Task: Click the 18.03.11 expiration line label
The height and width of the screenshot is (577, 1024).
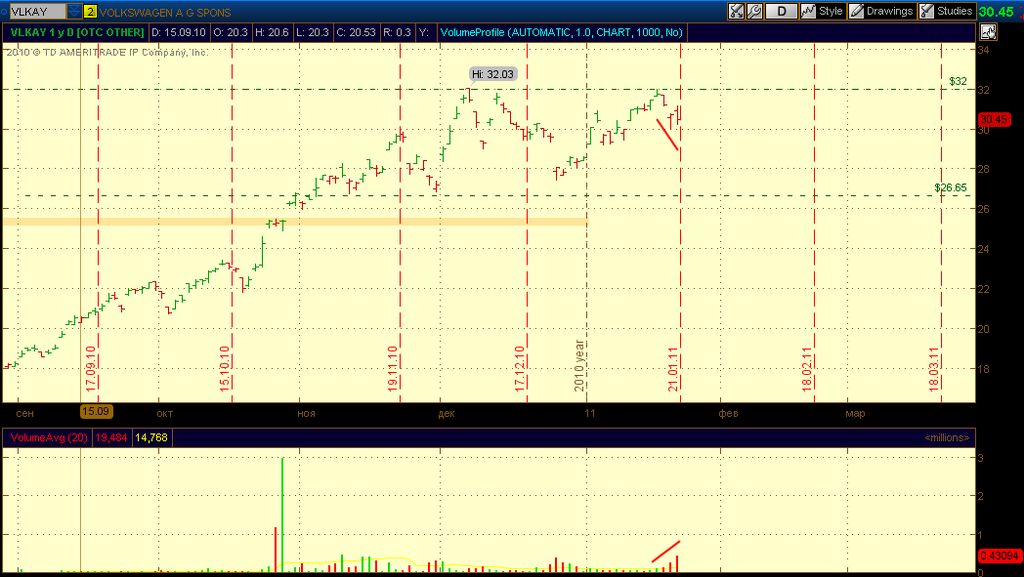Action: coord(934,369)
